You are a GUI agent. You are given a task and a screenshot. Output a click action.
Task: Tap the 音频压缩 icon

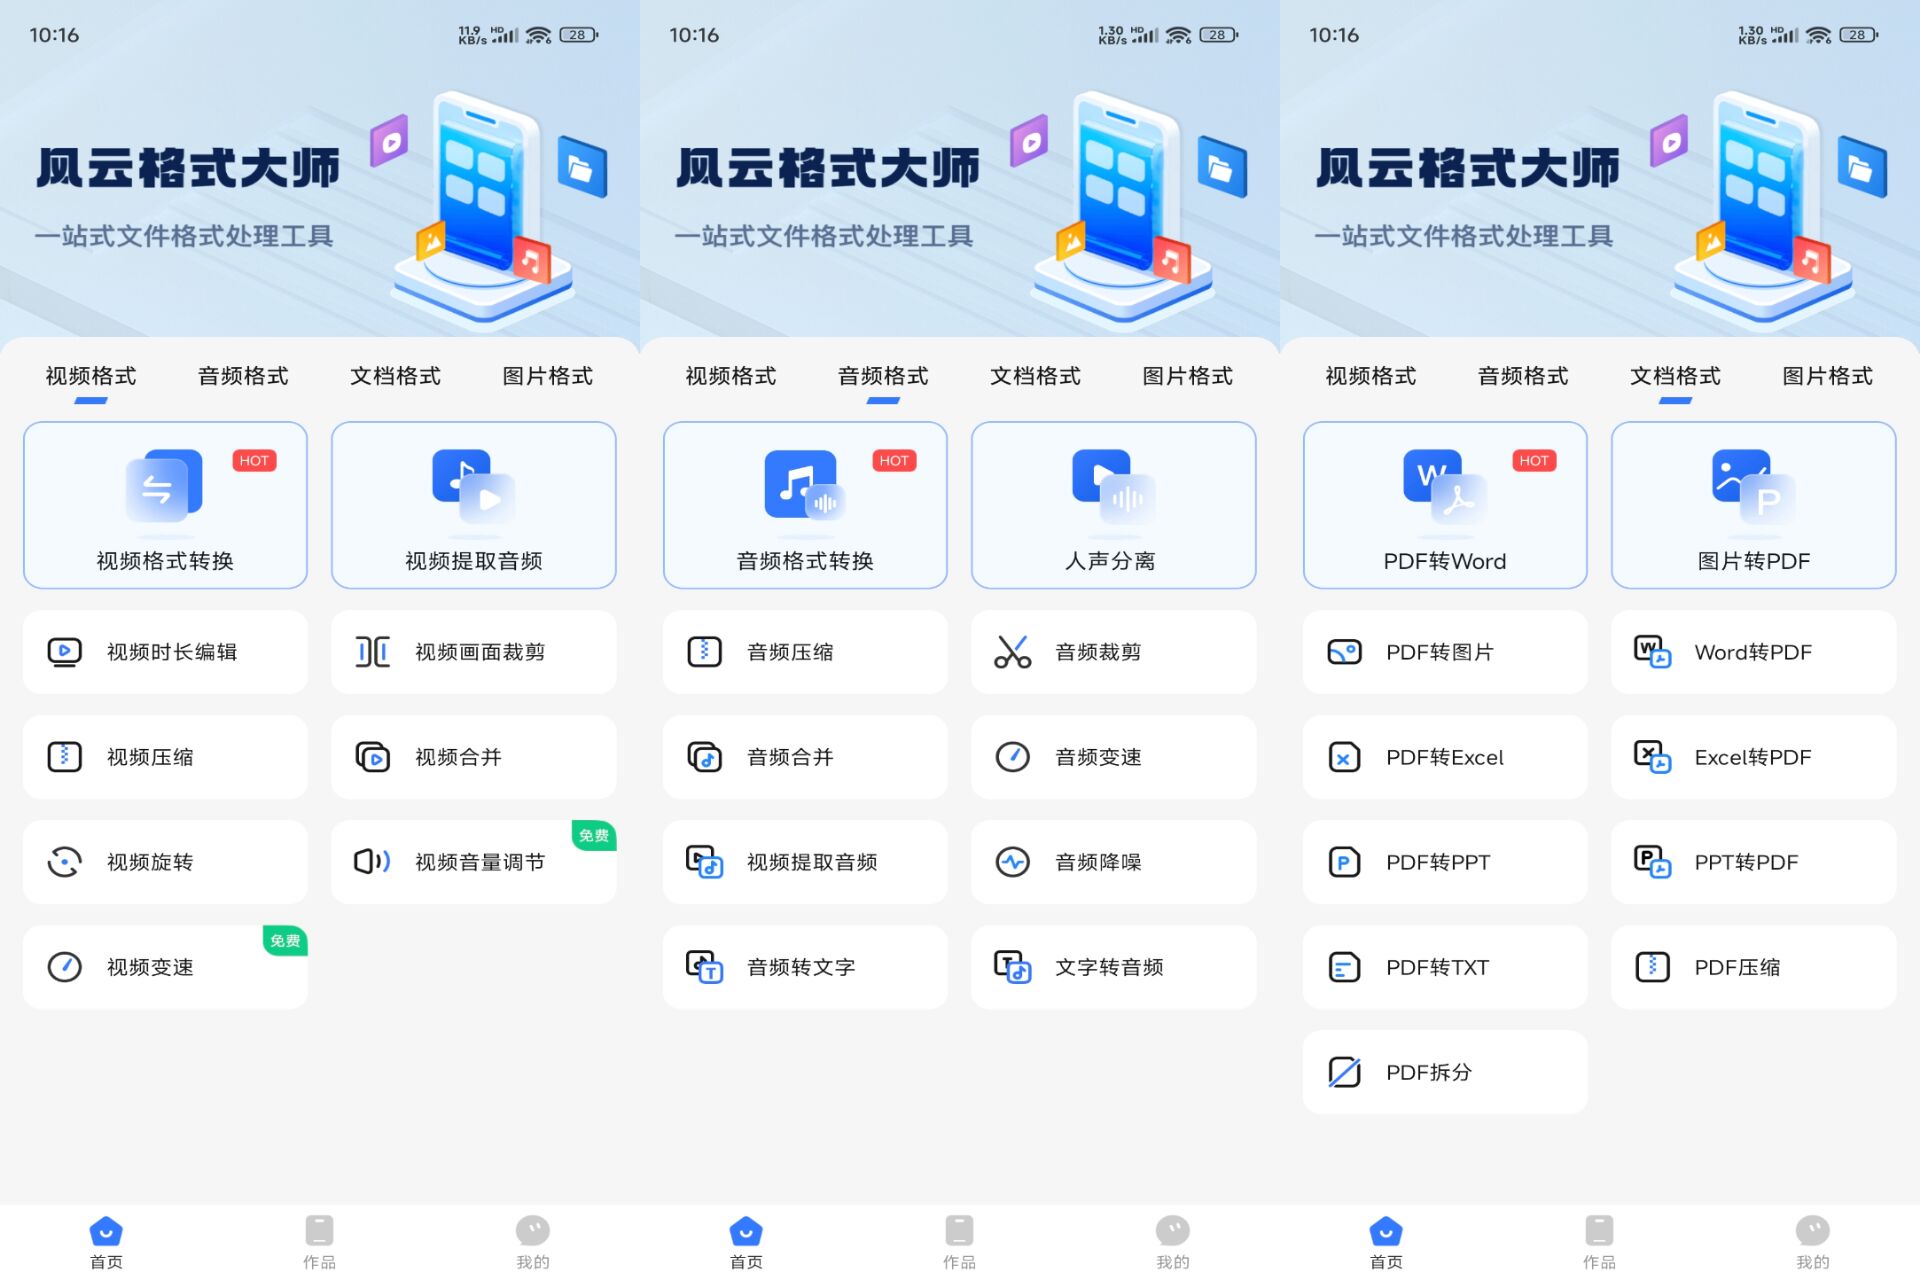coord(705,652)
